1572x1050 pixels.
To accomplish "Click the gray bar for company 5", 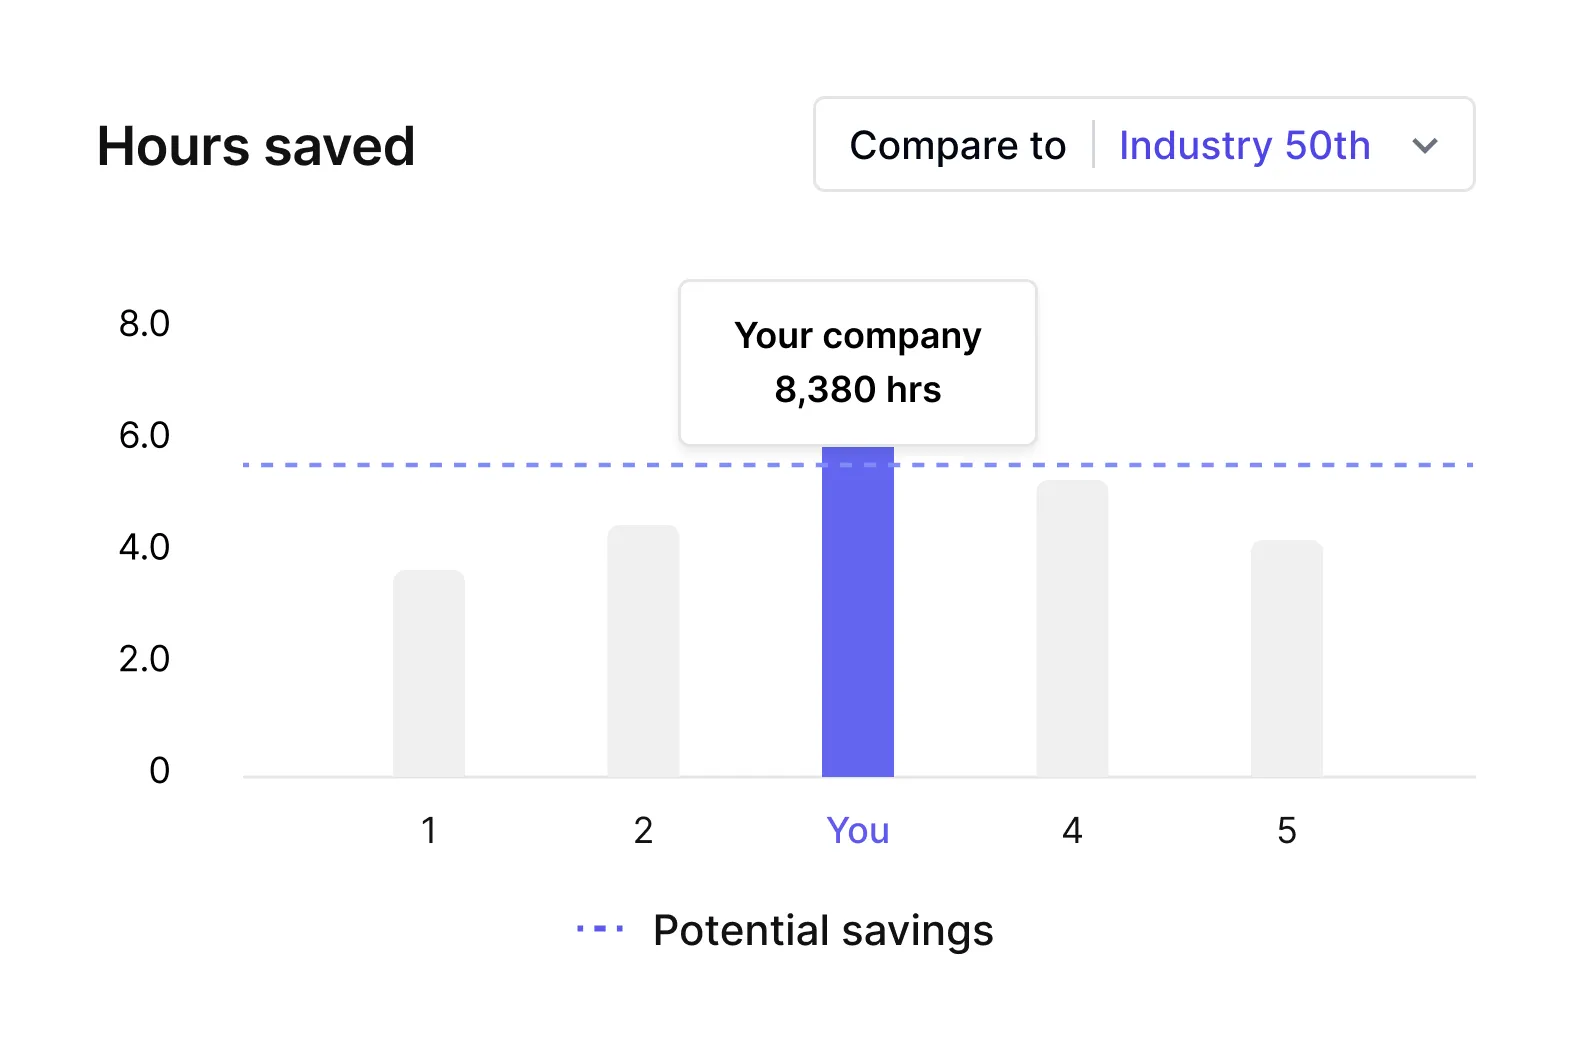I will pyautogui.click(x=1287, y=658).
